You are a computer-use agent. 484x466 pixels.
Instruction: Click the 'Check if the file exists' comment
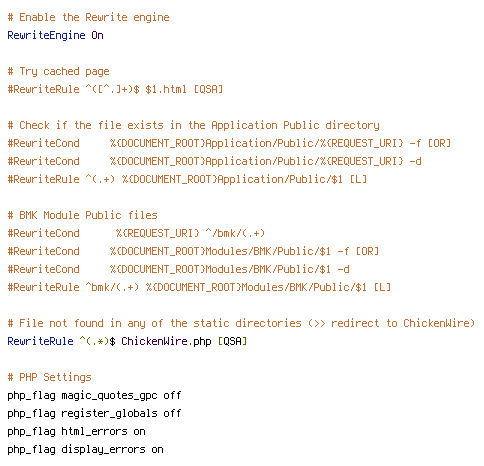click(x=193, y=126)
